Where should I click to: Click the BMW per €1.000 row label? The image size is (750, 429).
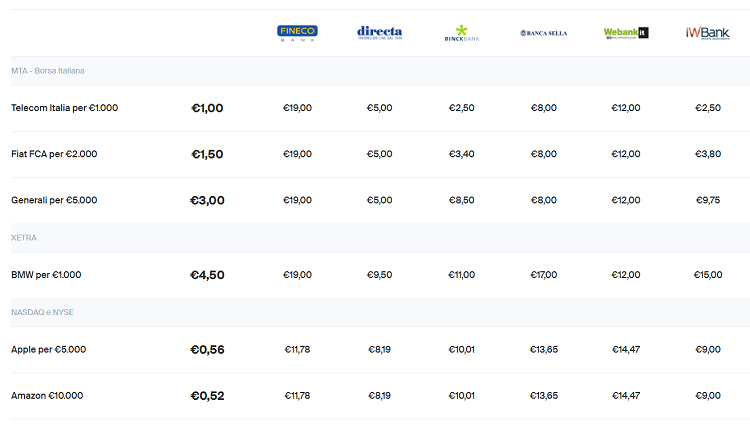point(46,275)
